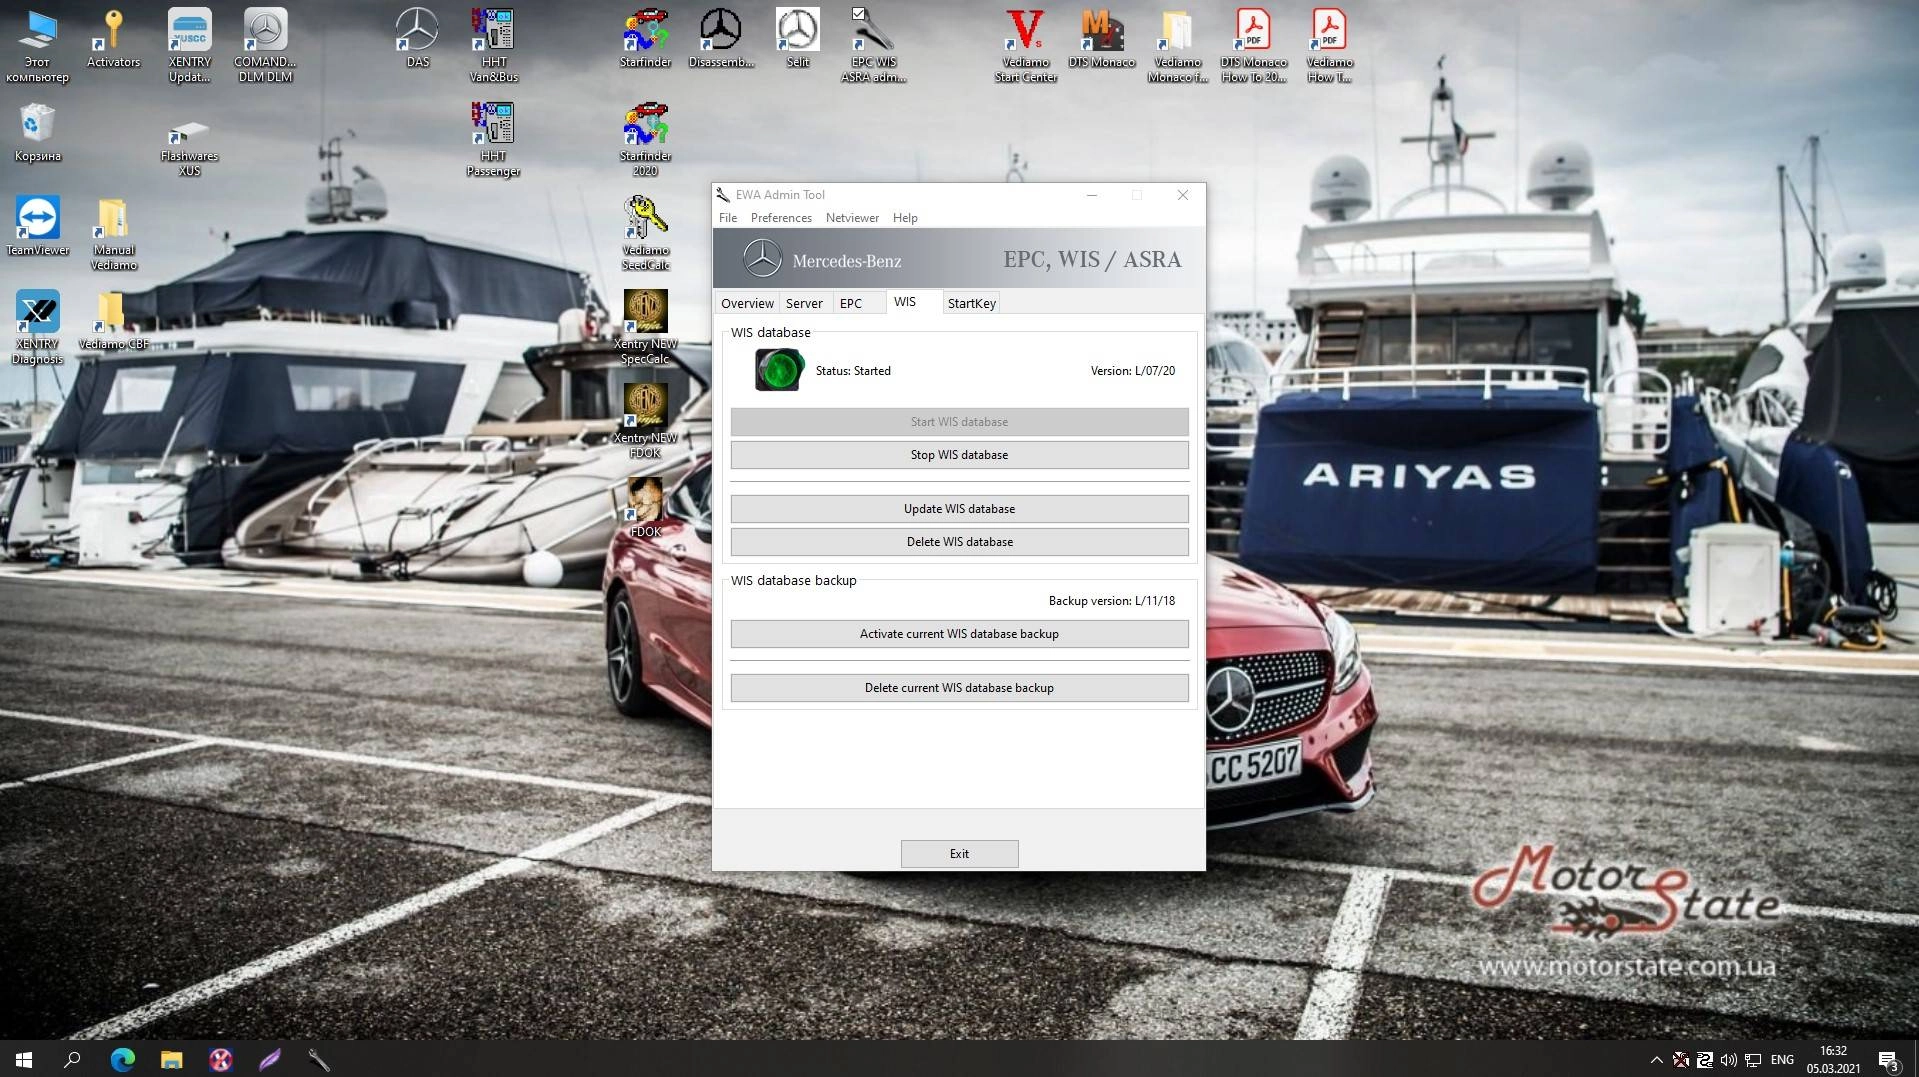The width and height of the screenshot is (1919, 1077).
Task: Switch to the StartKey tab
Action: pos(971,303)
